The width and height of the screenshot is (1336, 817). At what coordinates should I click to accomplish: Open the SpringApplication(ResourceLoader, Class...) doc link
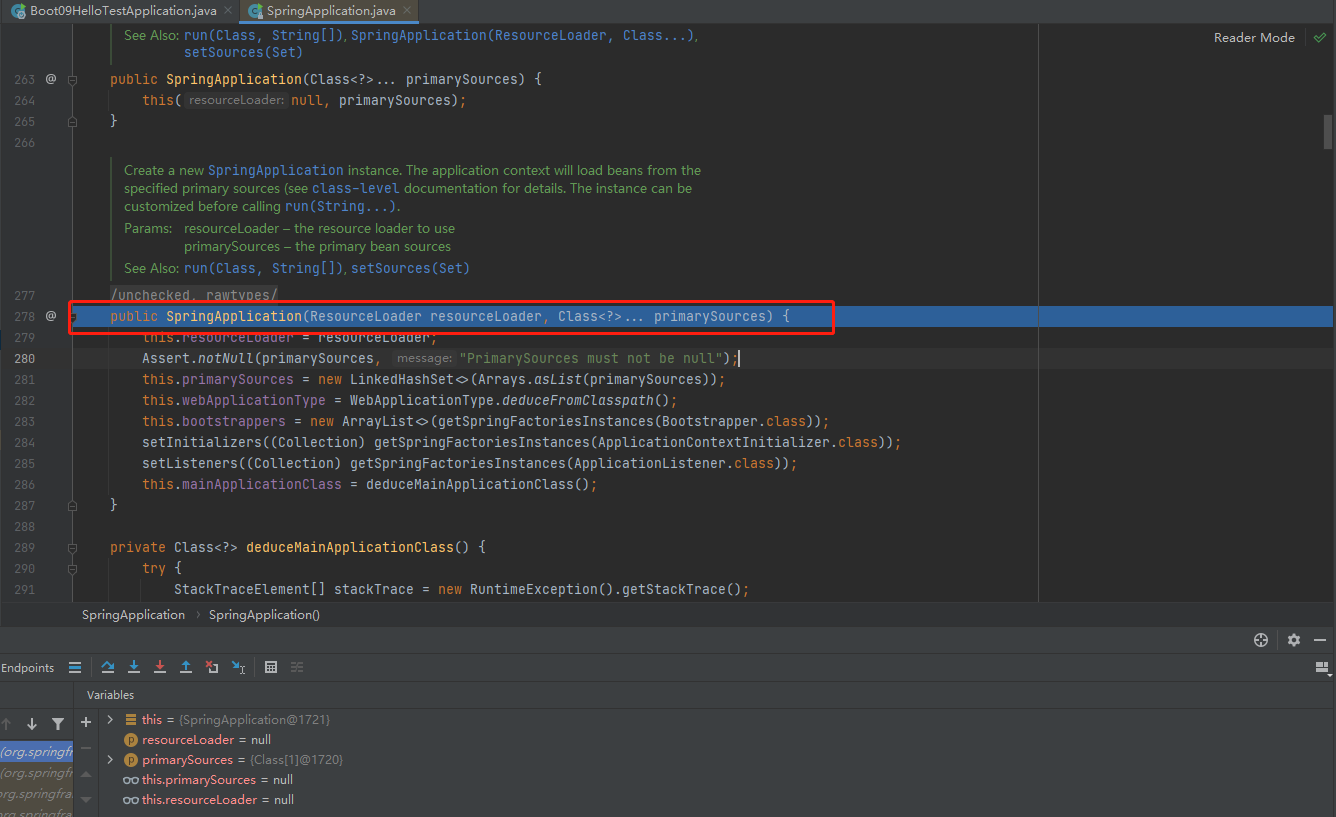point(523,35)
